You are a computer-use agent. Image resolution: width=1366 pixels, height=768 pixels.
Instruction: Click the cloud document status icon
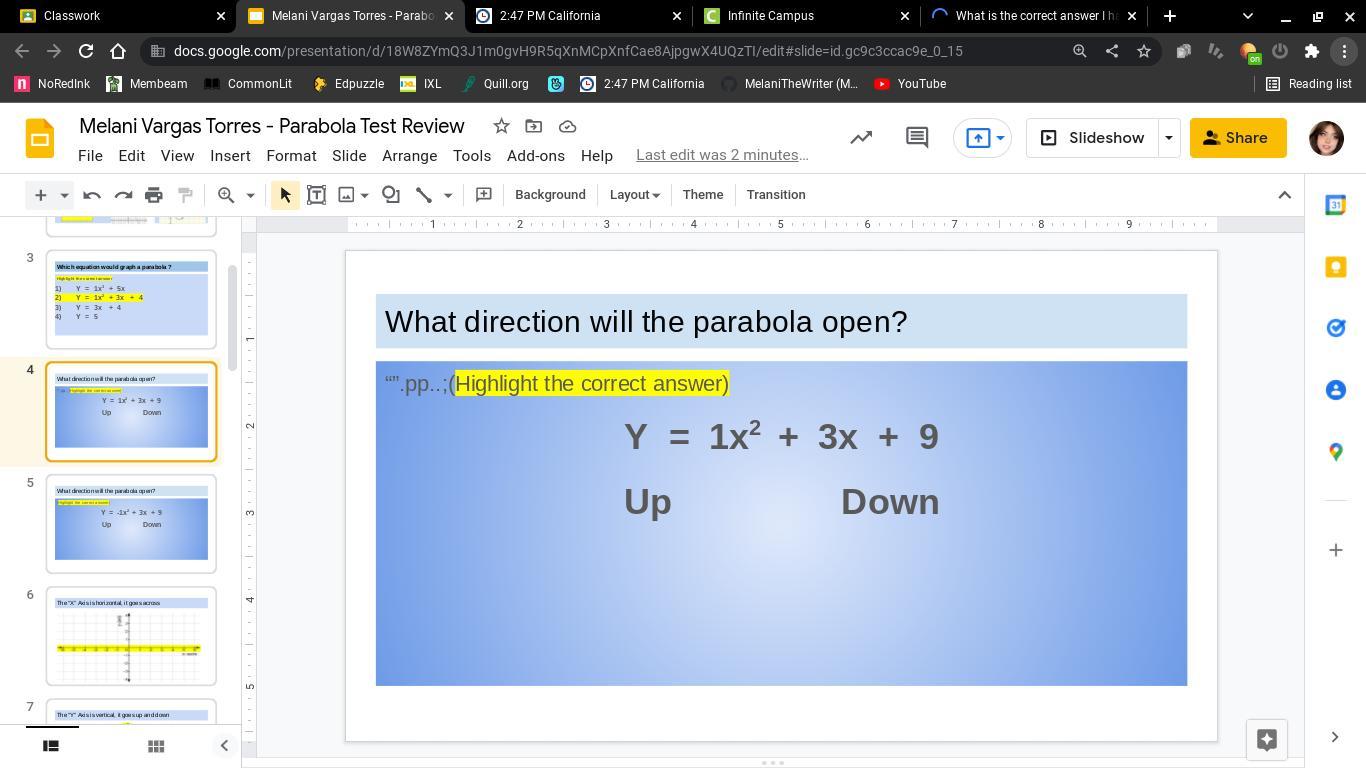point(568,126)
